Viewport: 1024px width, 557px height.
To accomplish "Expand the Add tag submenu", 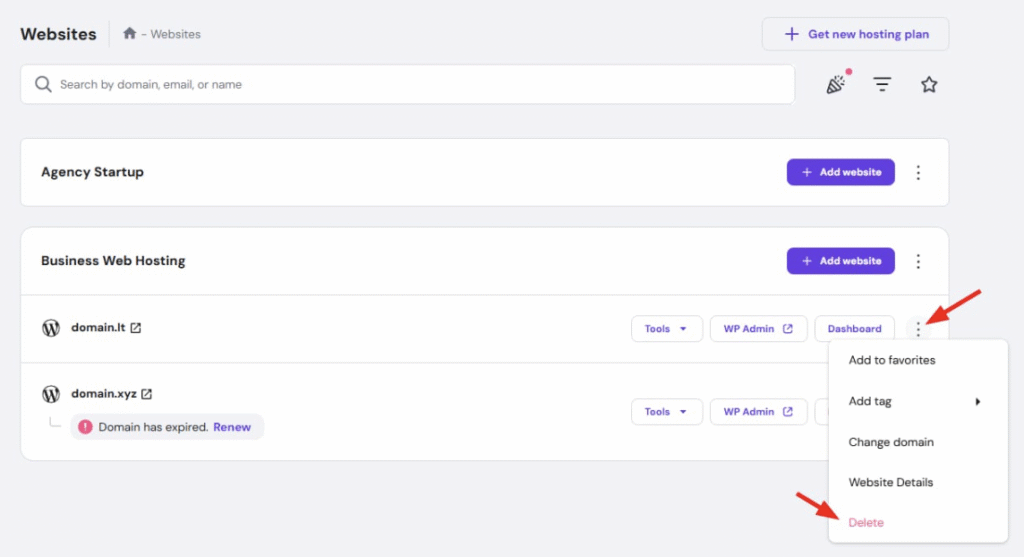I will click(915, 401).
